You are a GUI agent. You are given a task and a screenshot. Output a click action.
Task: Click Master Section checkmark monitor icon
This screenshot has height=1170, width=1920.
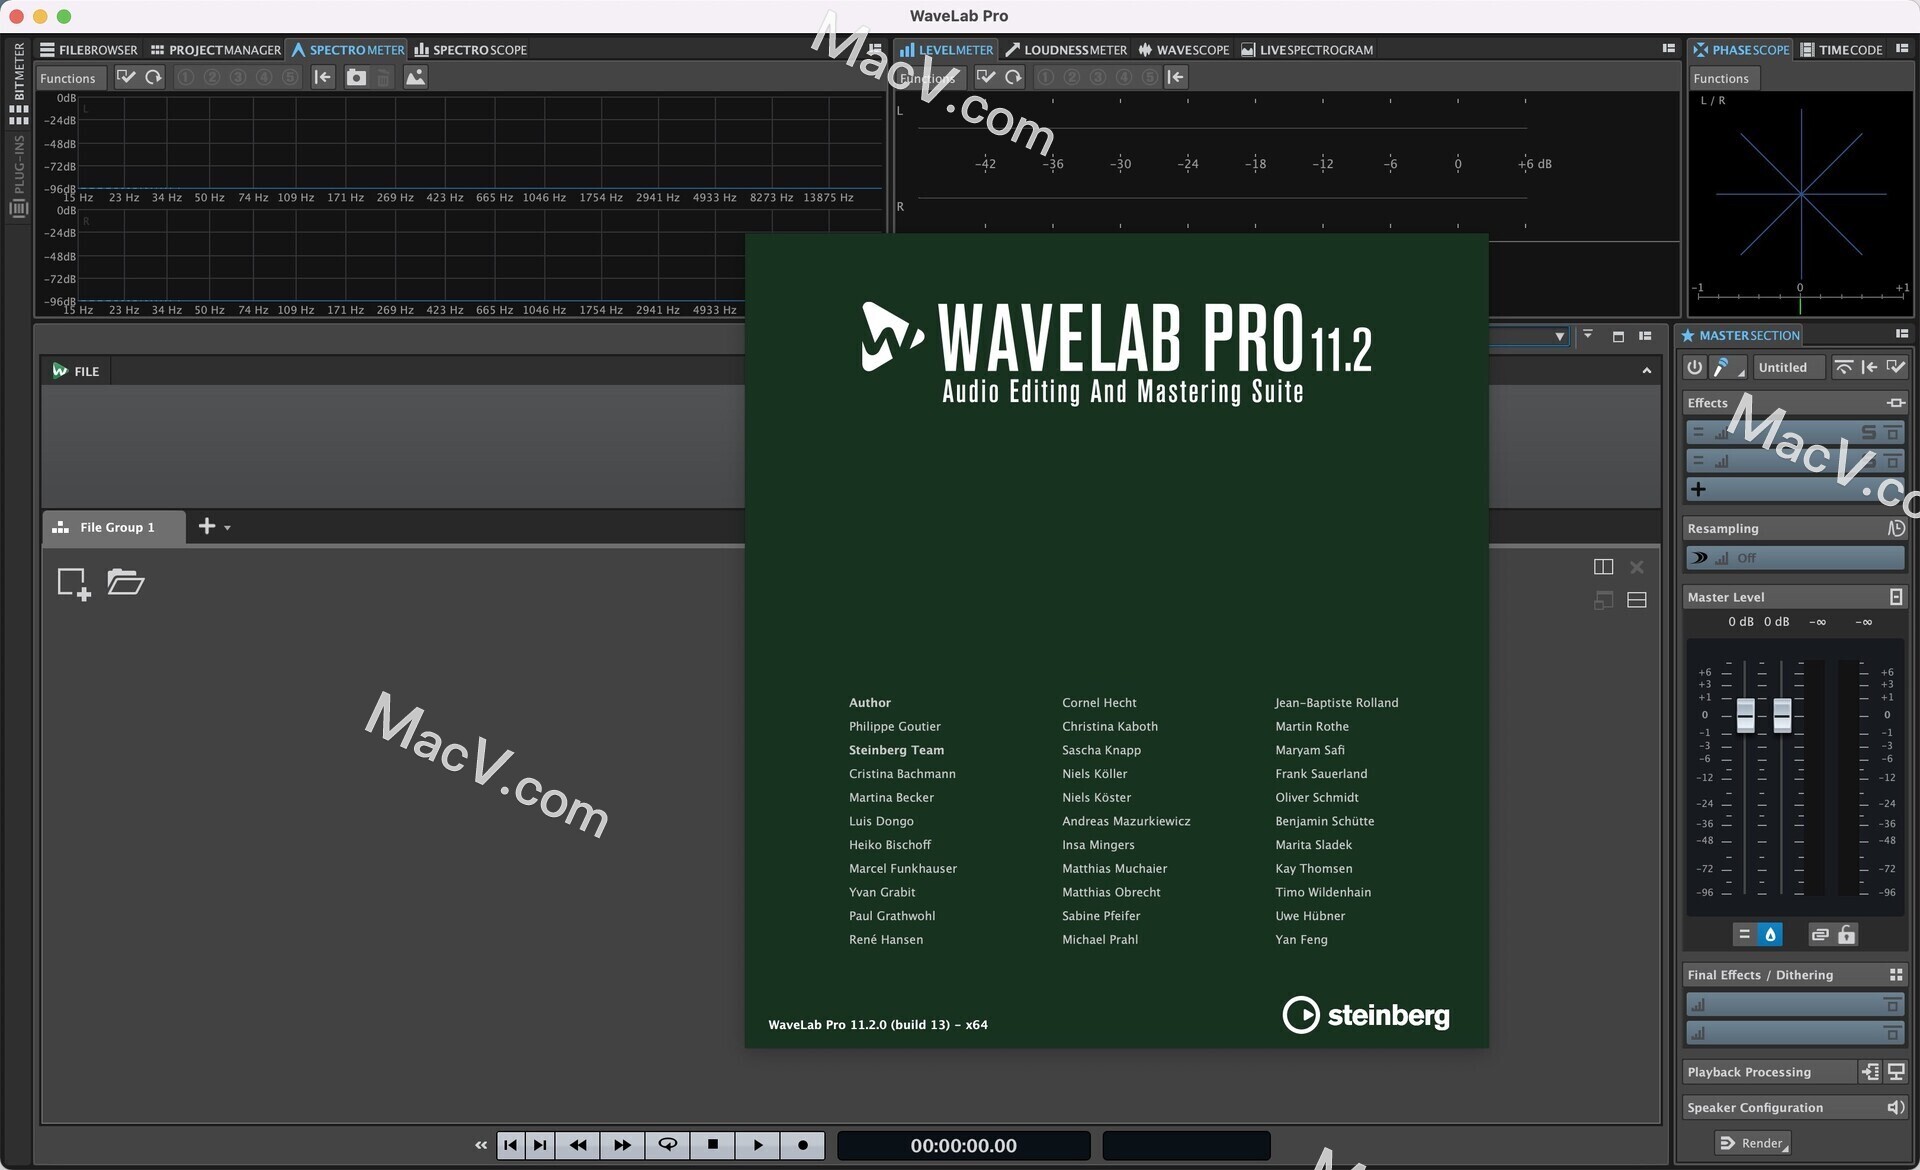pyautogui.click(x=1895, y=367)
